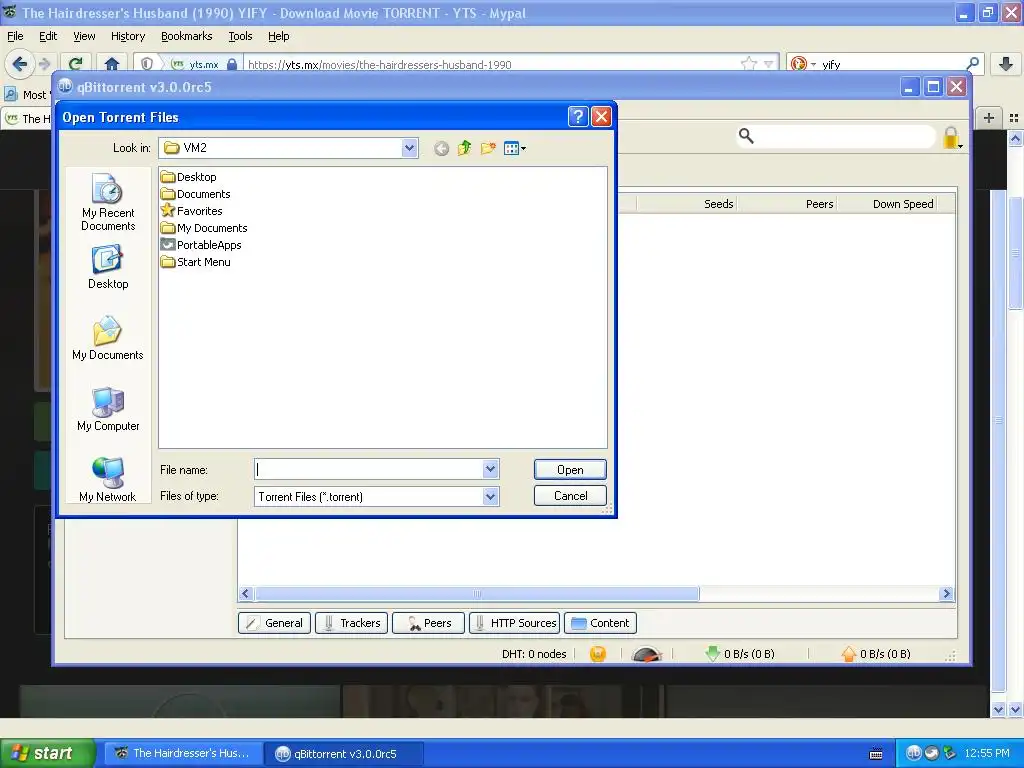The image size is (1024, 768).
Task: Open the View Menu dropdown icon
Action: point(515,148)
